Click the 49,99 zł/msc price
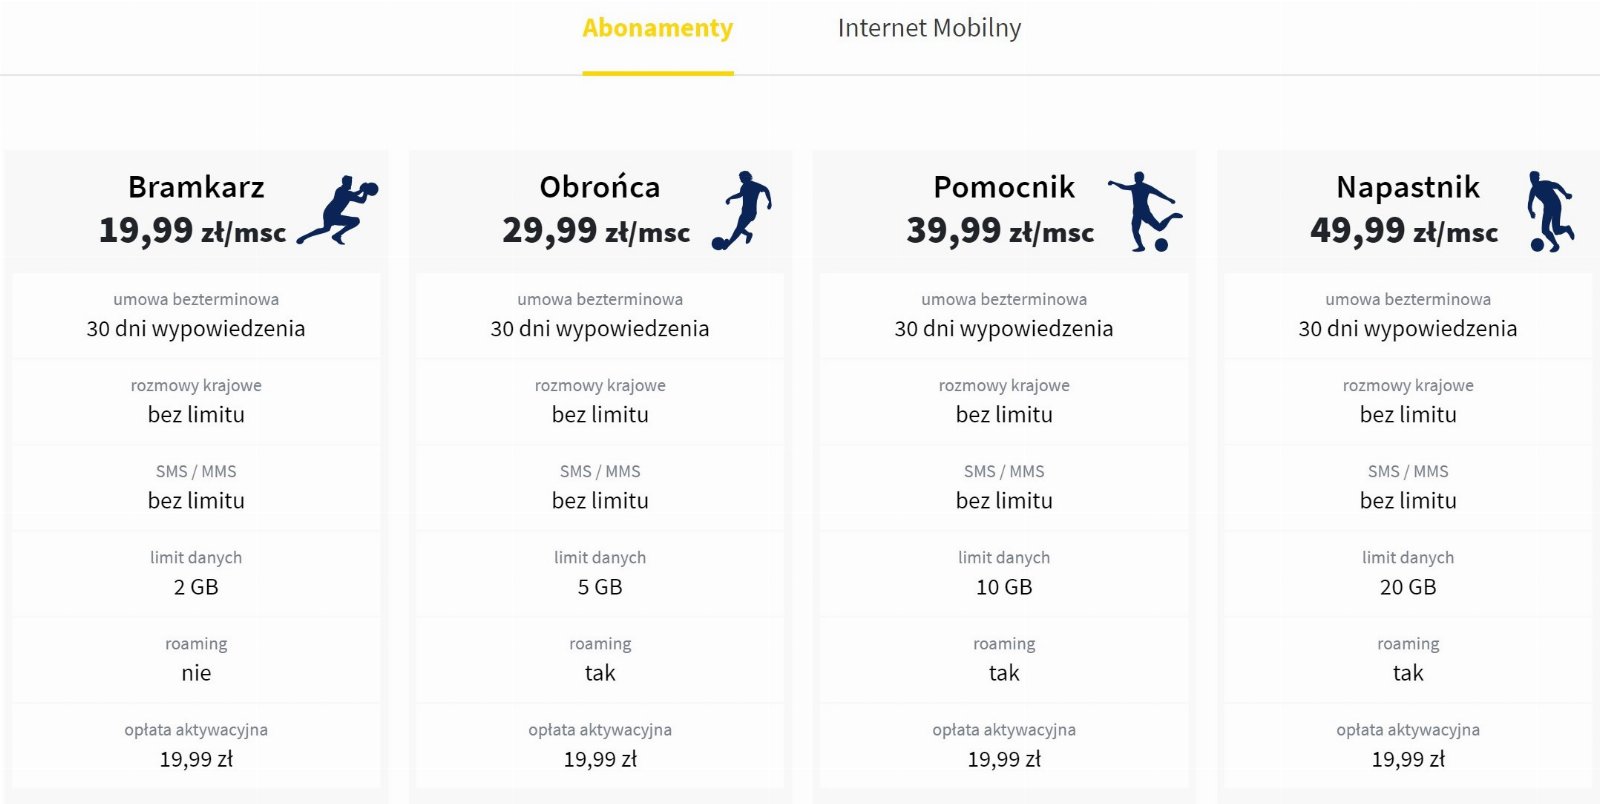 click(1404, 231)
